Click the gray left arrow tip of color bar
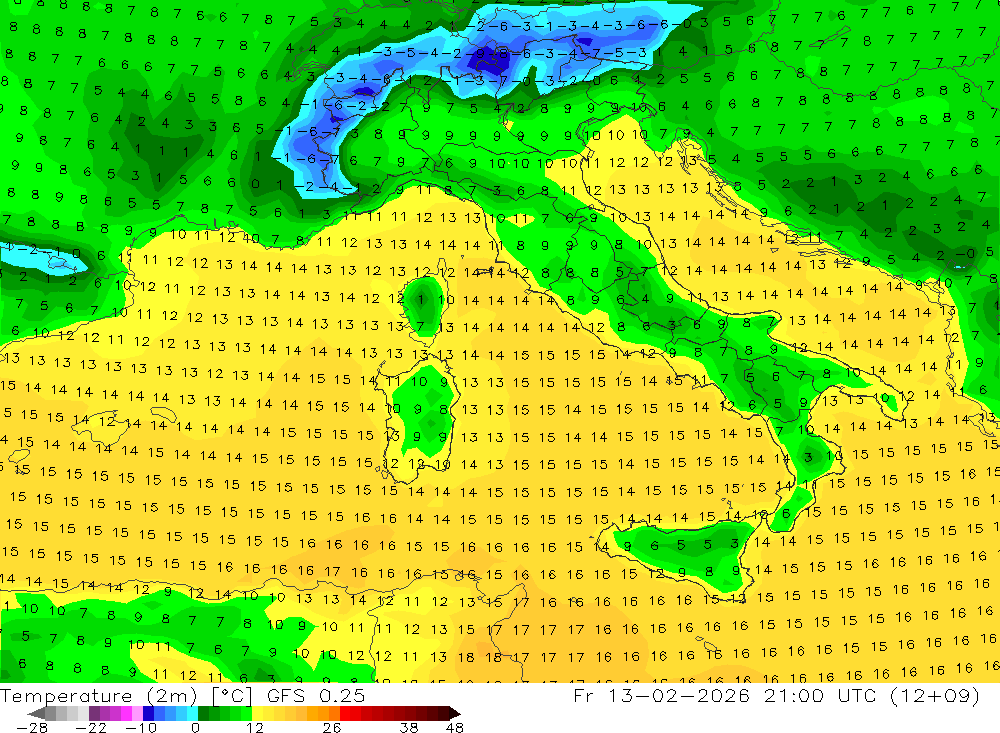Screen dimensions: 1000x733 [36, 714]
